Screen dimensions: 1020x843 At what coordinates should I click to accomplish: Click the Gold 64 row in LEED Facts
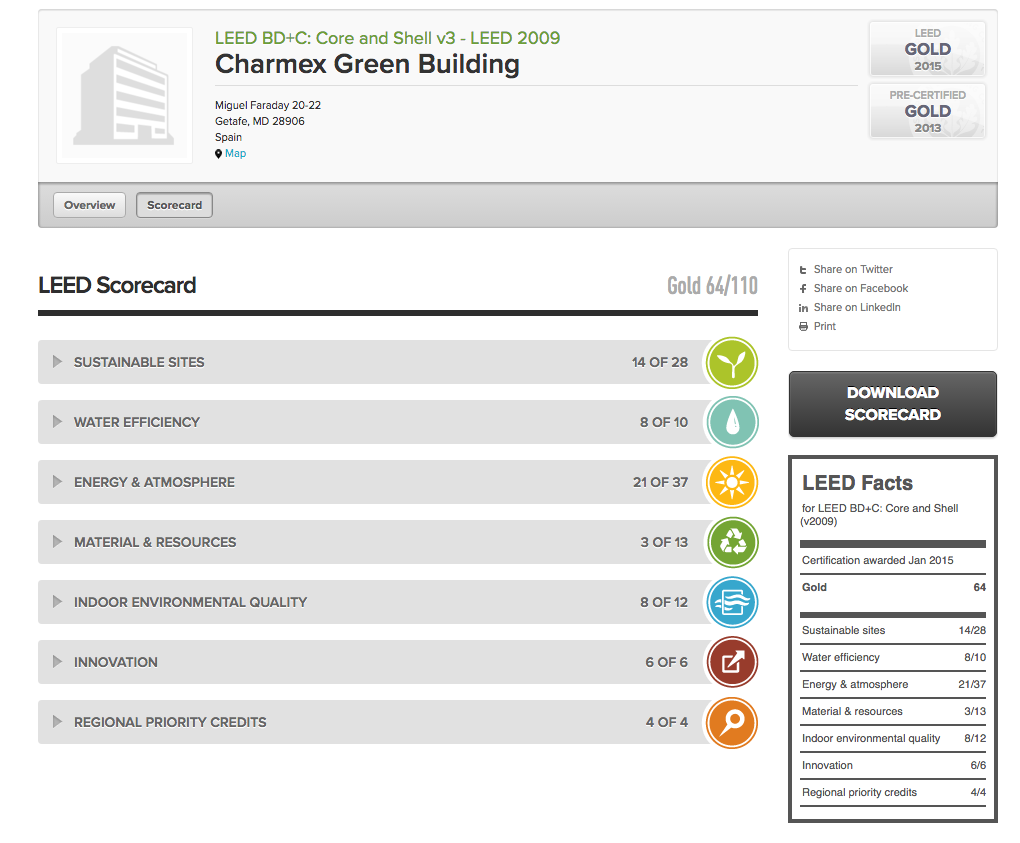click(893, 587)
